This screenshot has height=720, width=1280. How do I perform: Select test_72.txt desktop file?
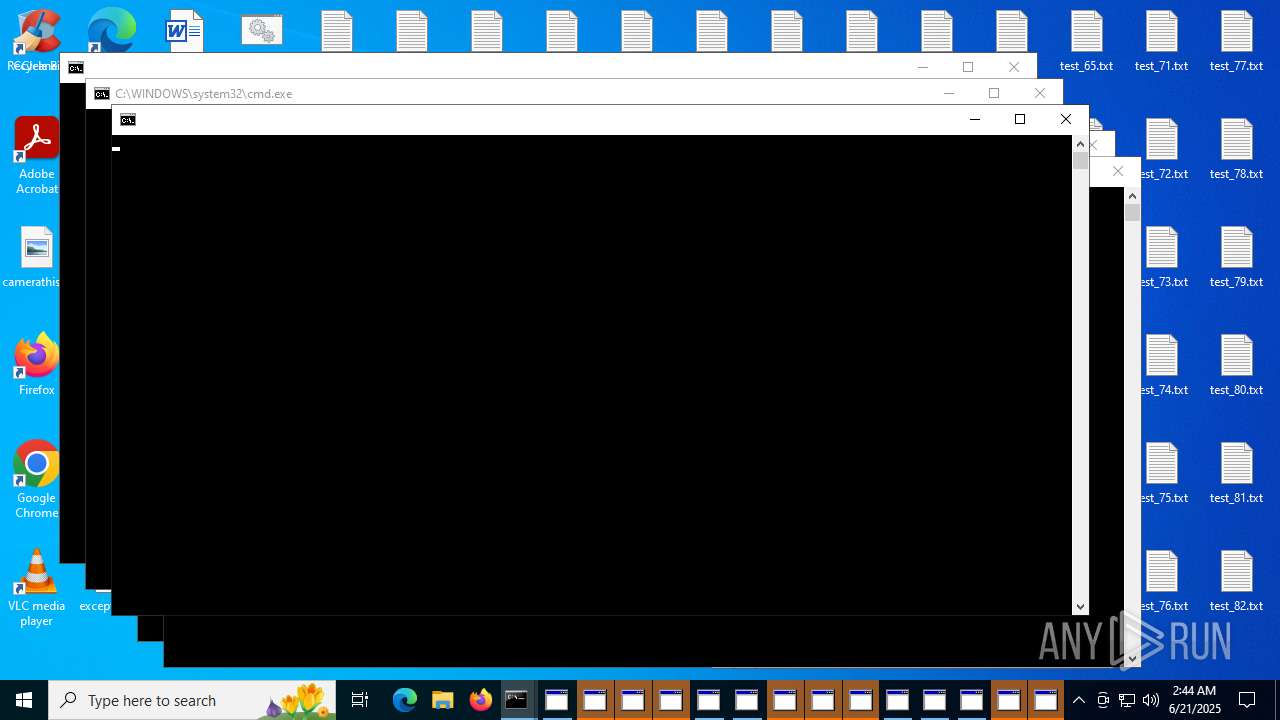(x=1164, y=150)
